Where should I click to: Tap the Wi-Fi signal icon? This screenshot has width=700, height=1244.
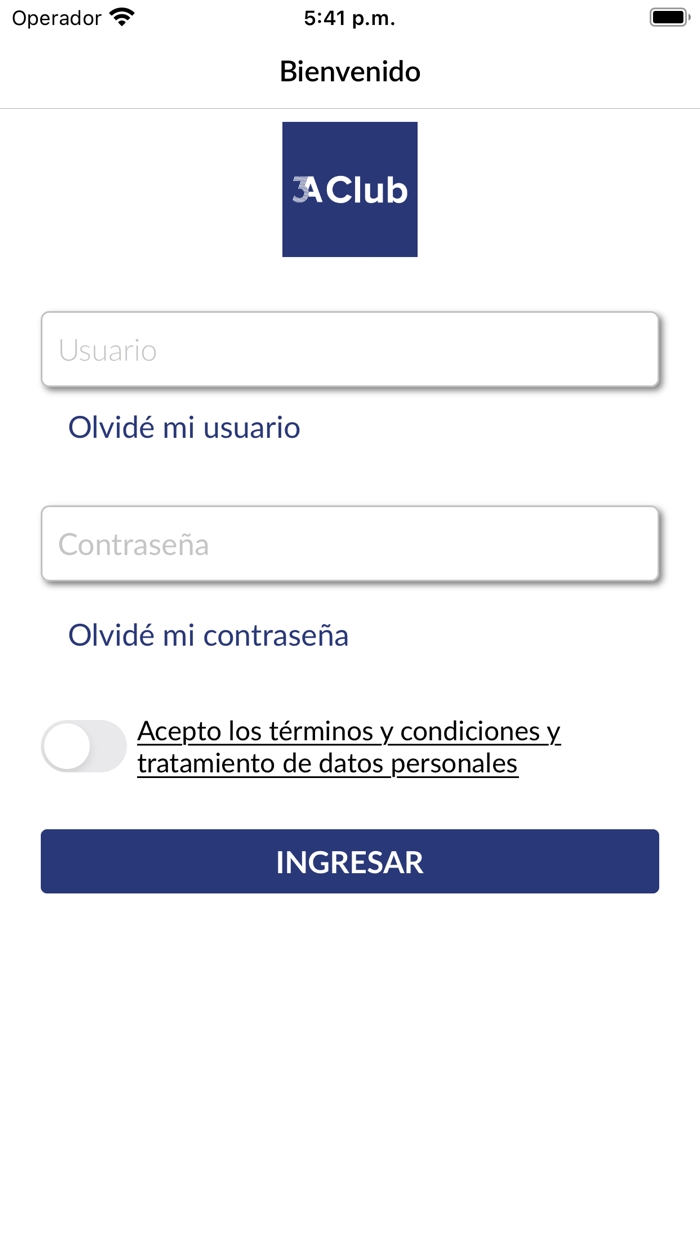pyautogui.click(x=122, y=18)
